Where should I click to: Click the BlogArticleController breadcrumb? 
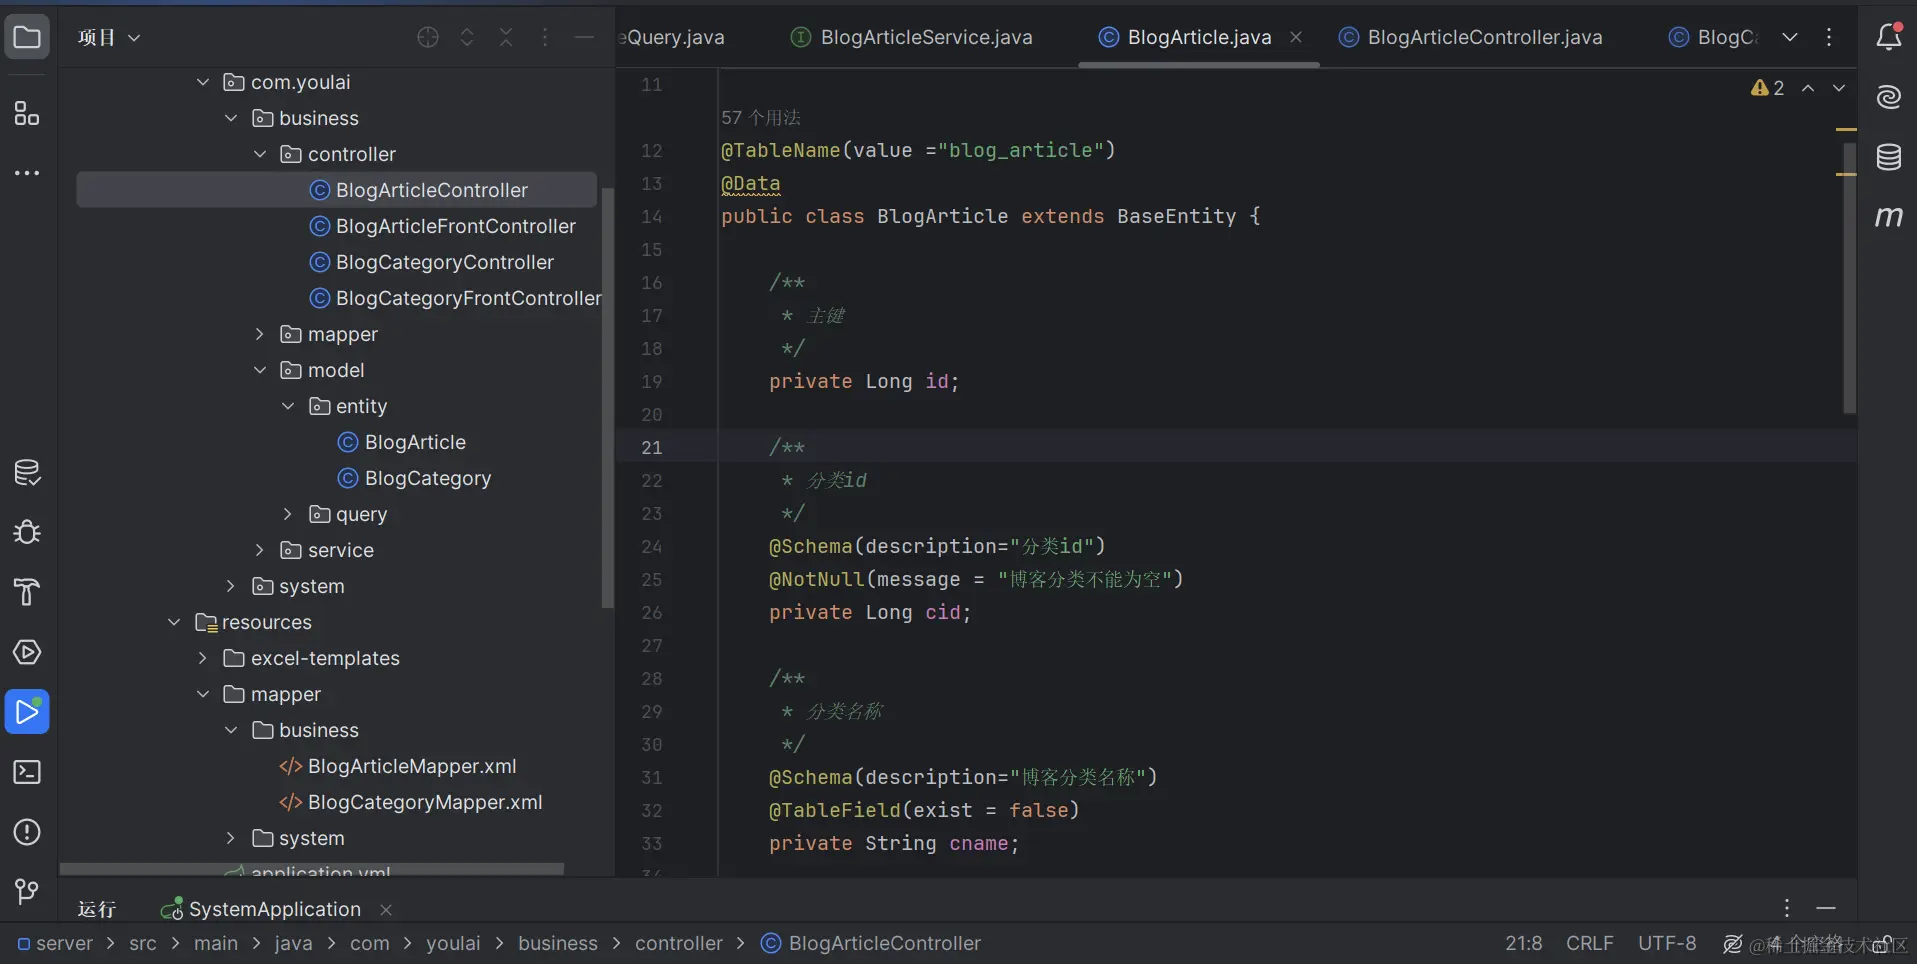tap(871, 943)
